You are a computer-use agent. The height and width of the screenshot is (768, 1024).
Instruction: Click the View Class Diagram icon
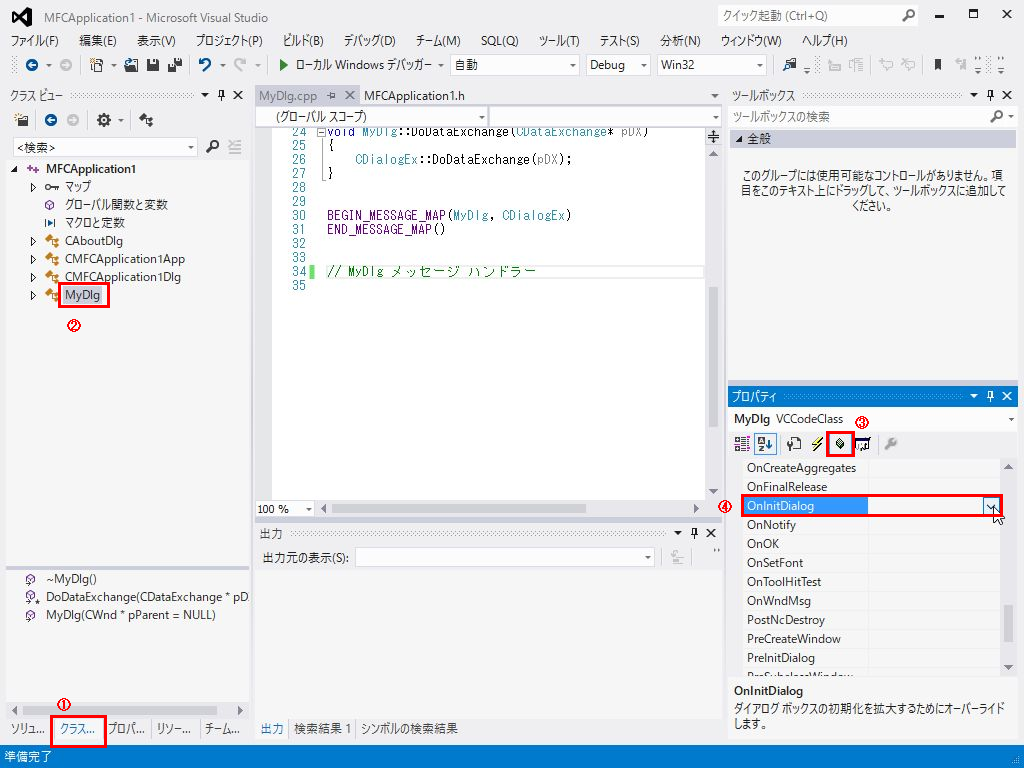tap(146, 120)
